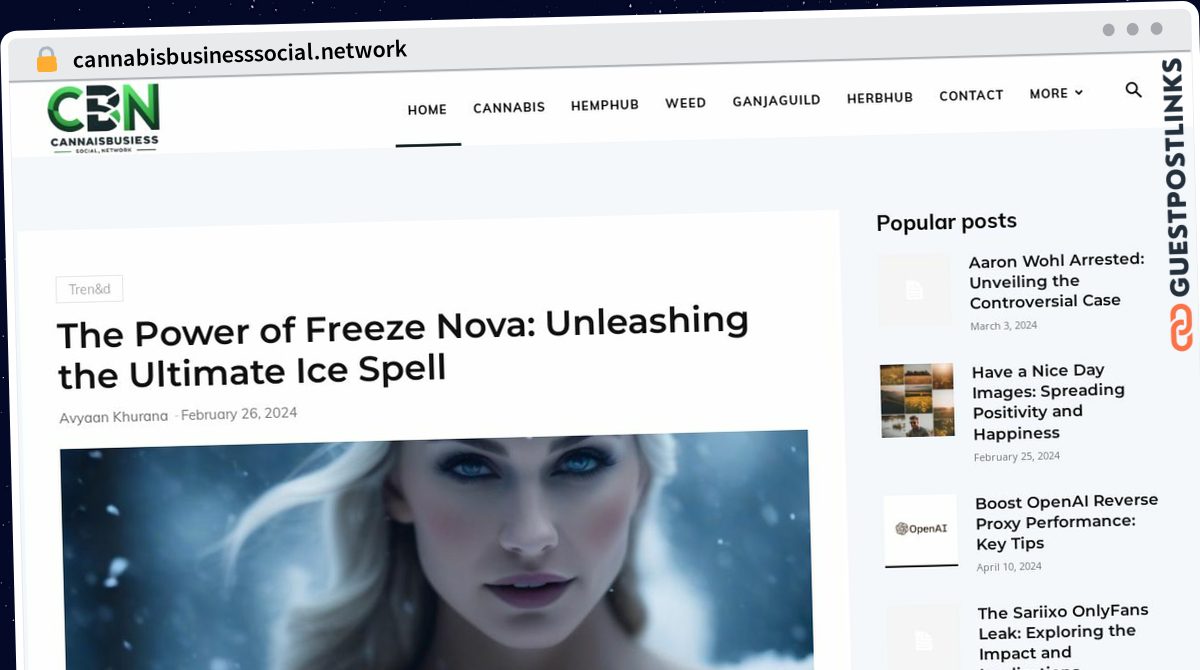Select HEMPHUB in navigation bar
Image resolution: width=1200 pixels, height=670 pixels.
click(604, 105)
